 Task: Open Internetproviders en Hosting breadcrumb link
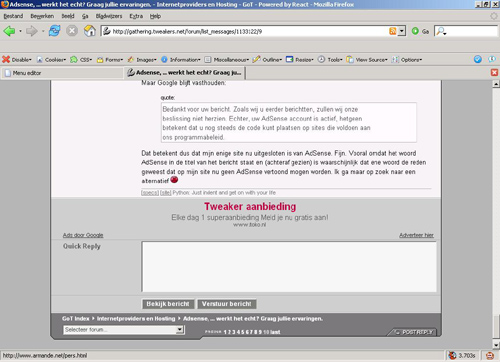point(136,319)
